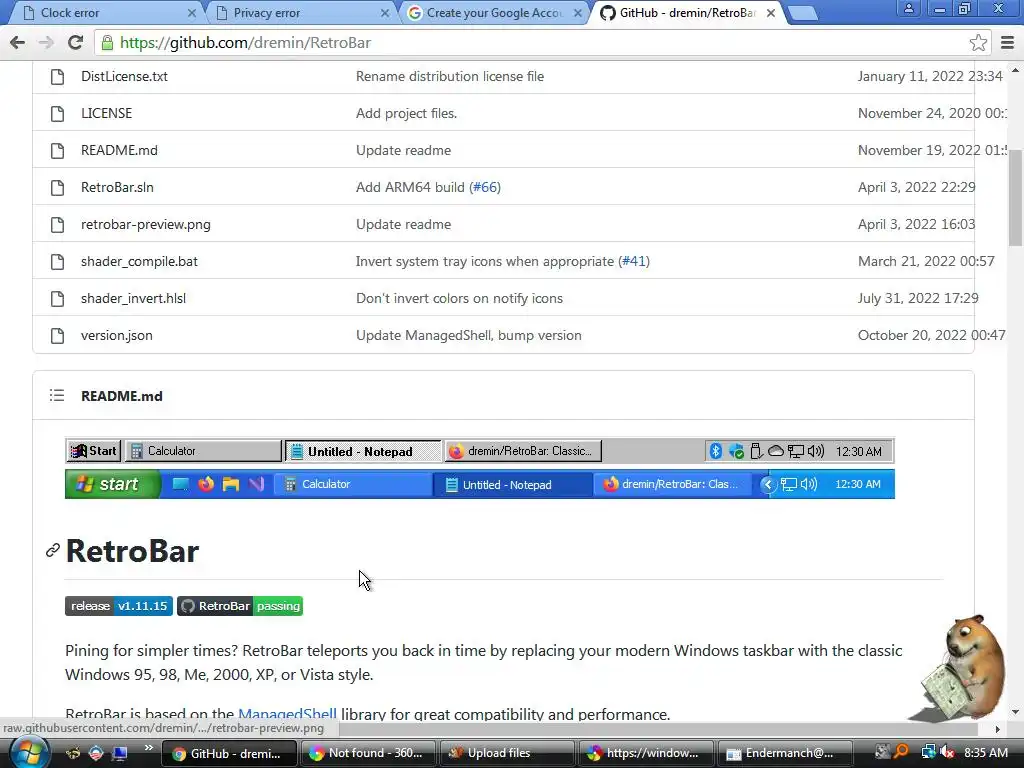
Task: Click the anchor link icon beside RetroBar heading
Action: pyautogui.click(x=53, y=551)
